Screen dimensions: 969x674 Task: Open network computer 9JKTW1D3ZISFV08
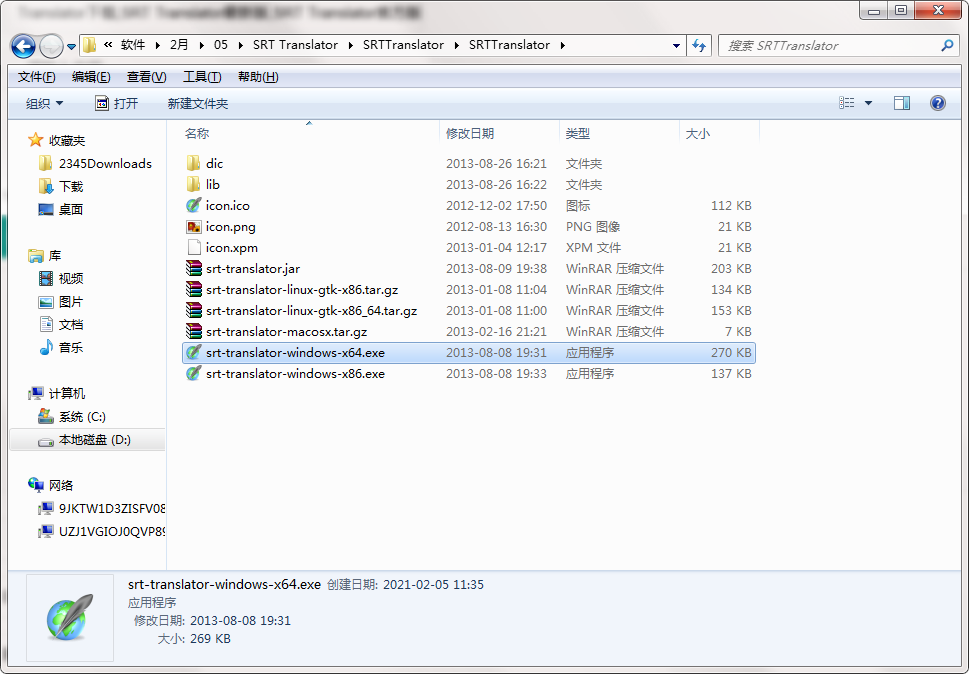coord(112,508)
